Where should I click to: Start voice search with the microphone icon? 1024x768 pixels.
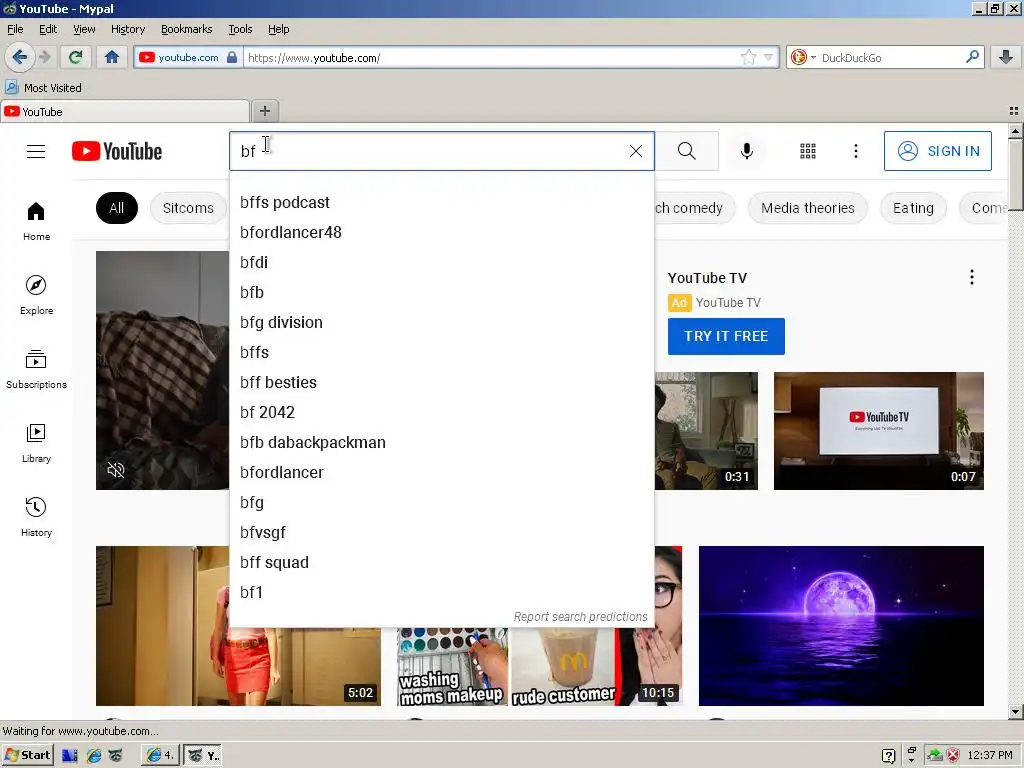point(746,152)
